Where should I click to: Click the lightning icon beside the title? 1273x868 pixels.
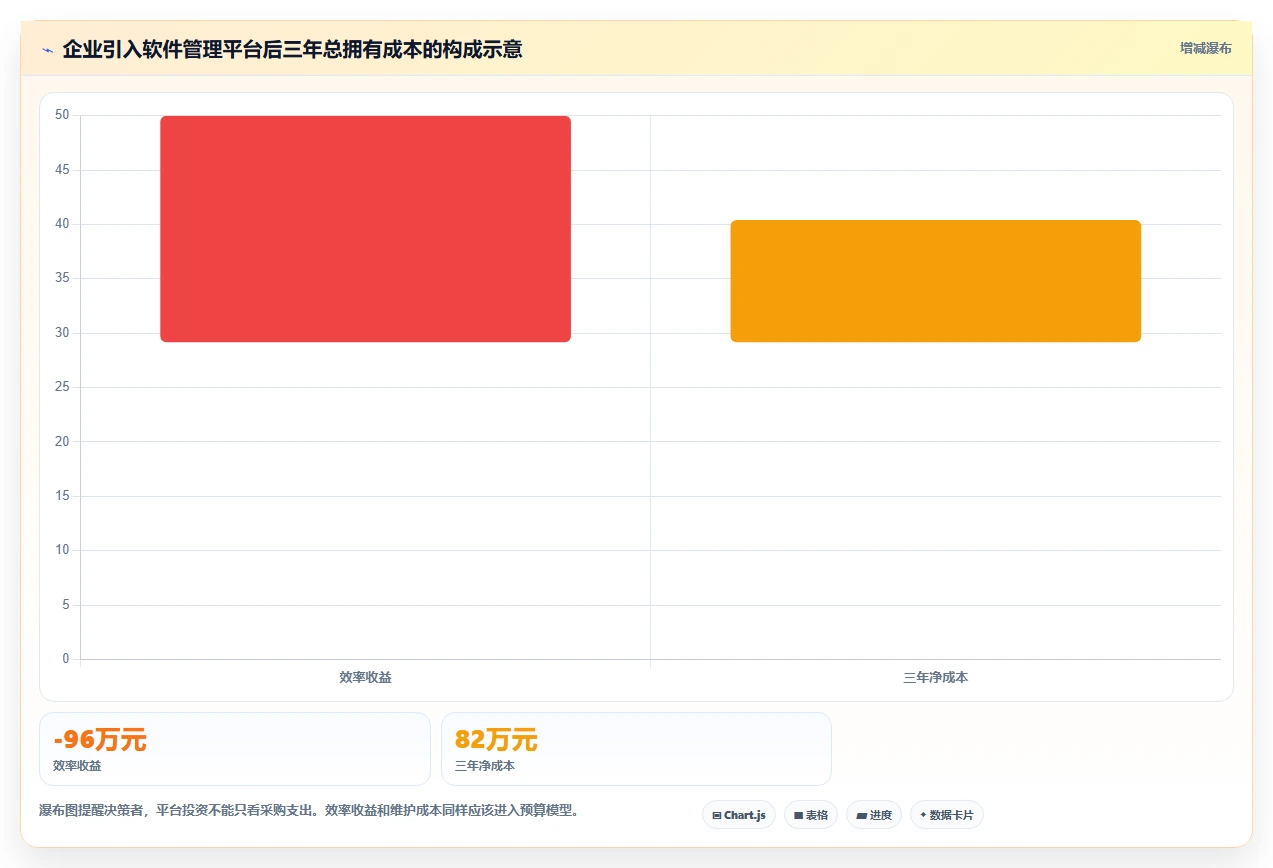click(x=47, y=50)
